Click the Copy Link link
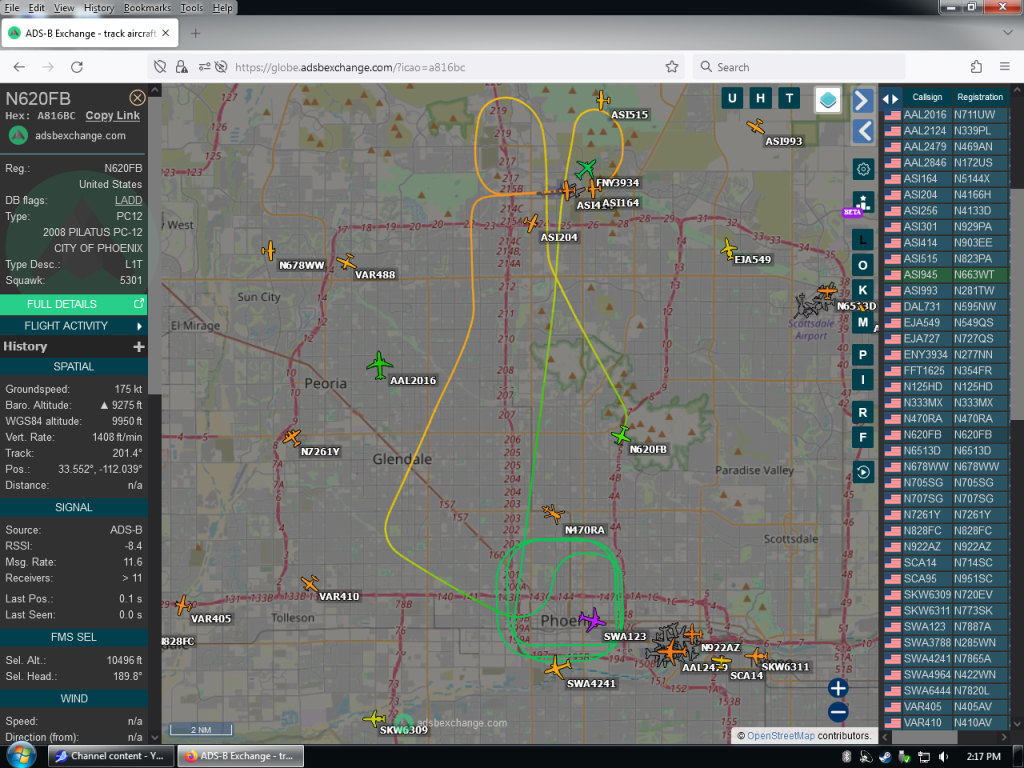This screenshot has height=768, width=1024. tap(112, 116)
